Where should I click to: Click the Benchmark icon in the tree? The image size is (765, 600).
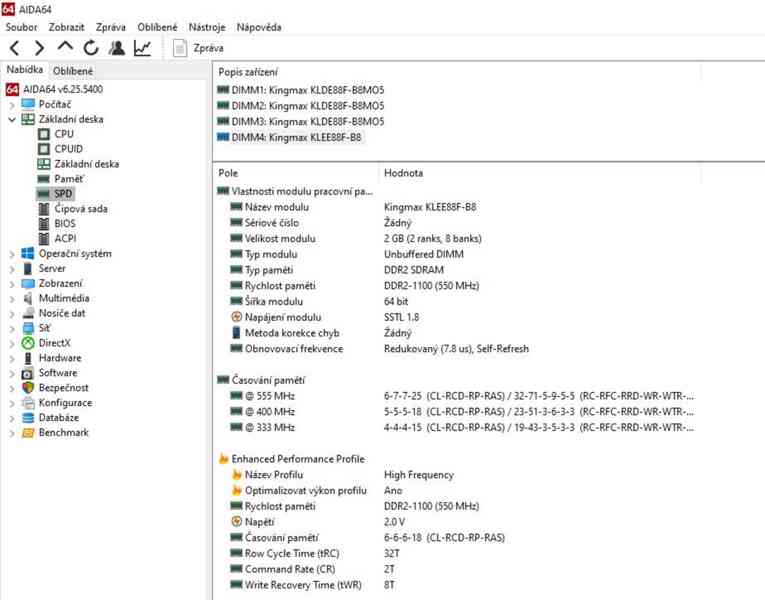(x=28, y=433)
